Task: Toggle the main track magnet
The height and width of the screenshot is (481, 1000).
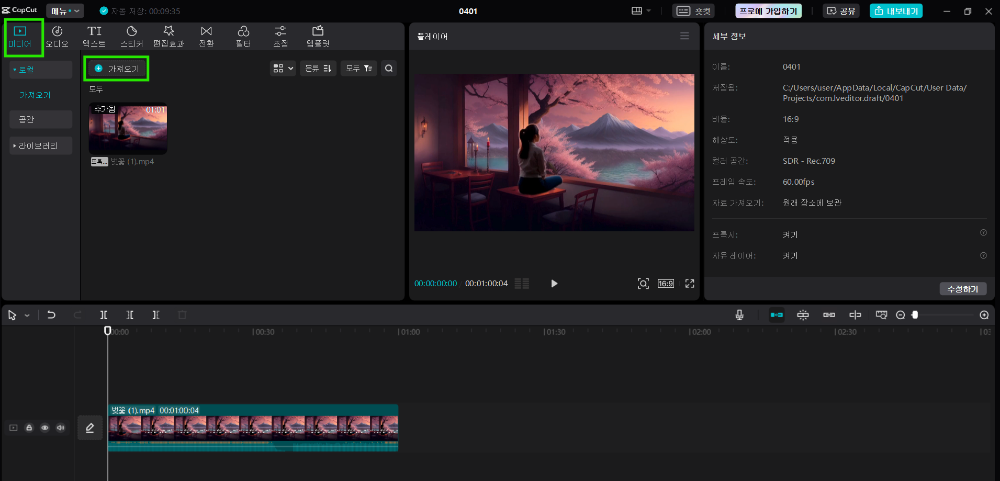Action: coord(777,315)
